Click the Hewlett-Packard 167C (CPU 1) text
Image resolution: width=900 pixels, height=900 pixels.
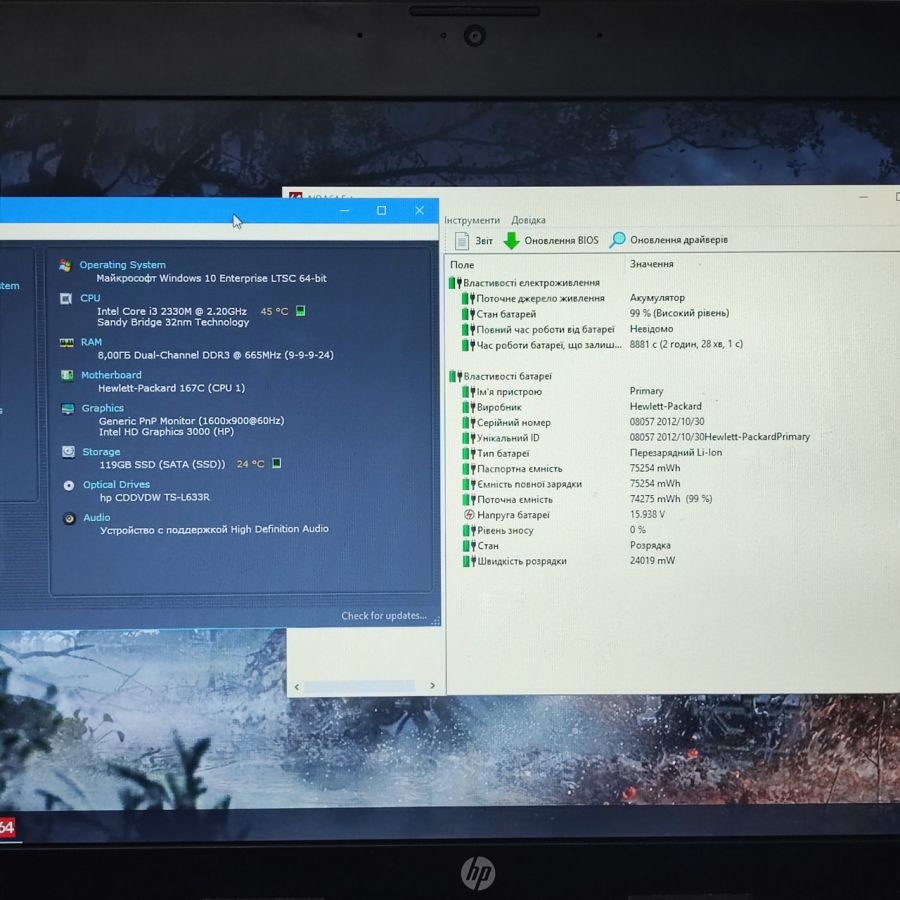[171, 388]
